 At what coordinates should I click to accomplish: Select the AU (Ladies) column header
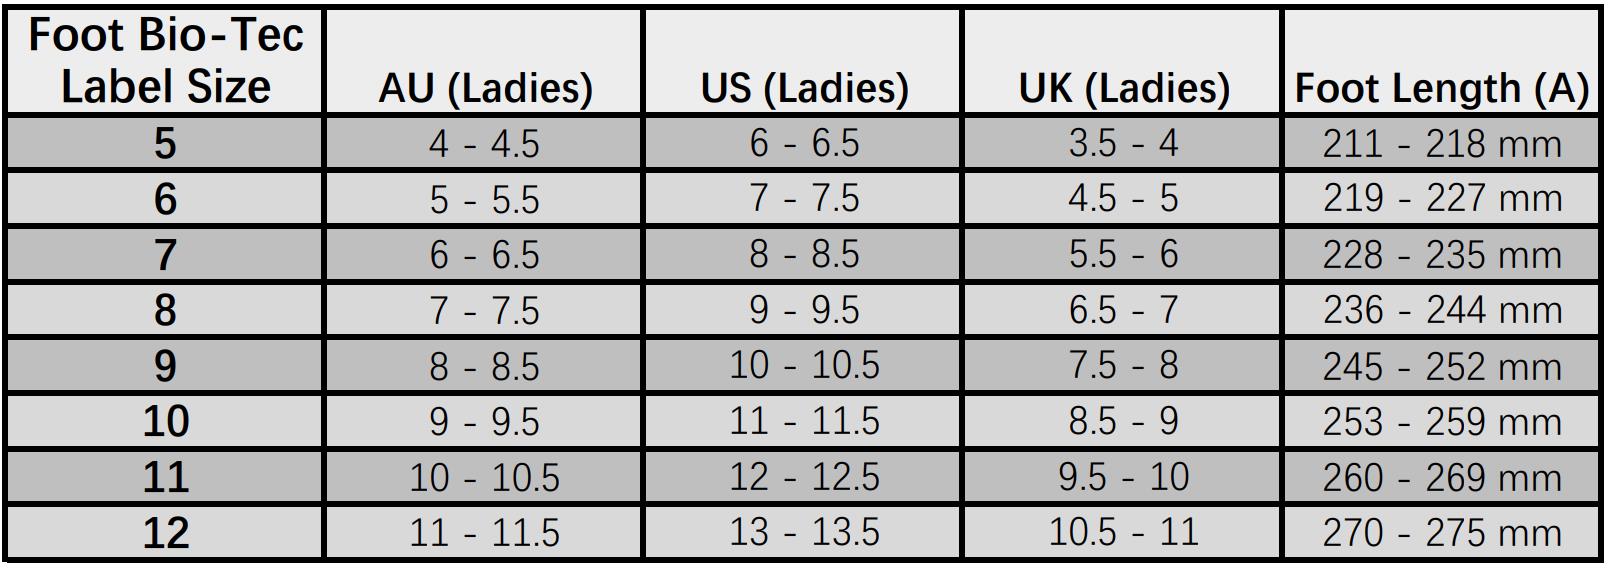coord(484,61)
